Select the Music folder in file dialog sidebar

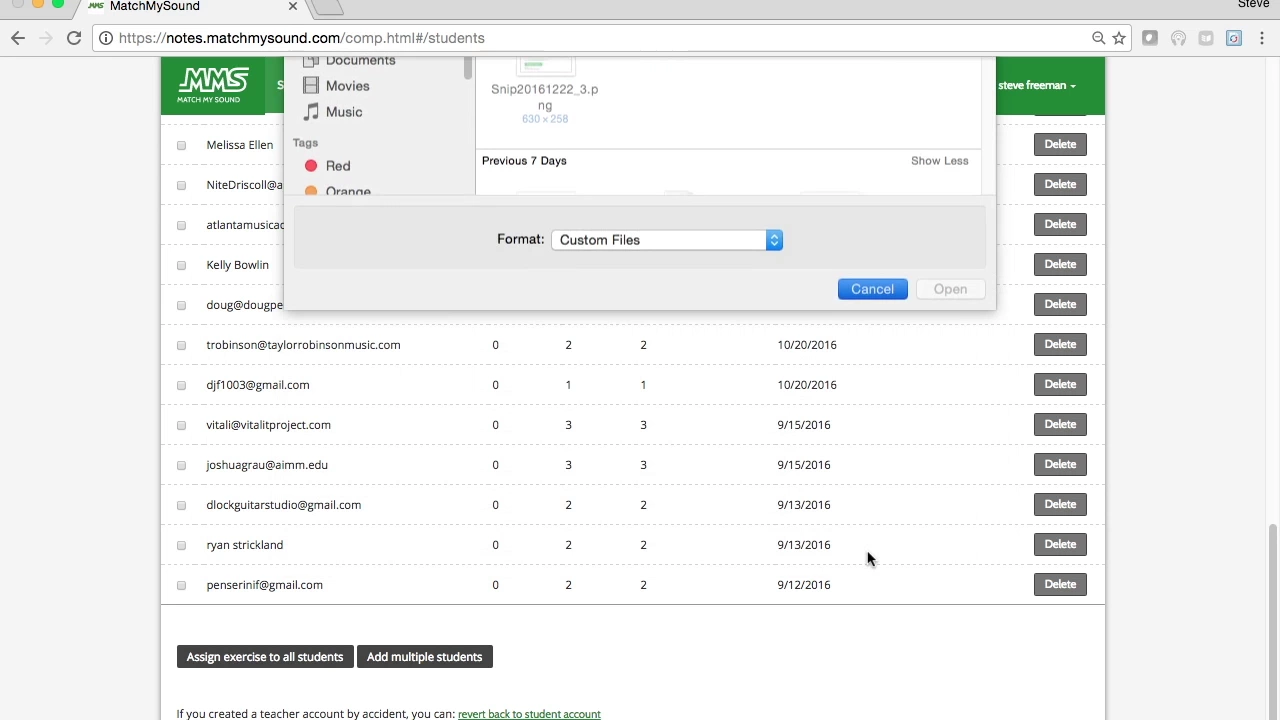point(343,112)
